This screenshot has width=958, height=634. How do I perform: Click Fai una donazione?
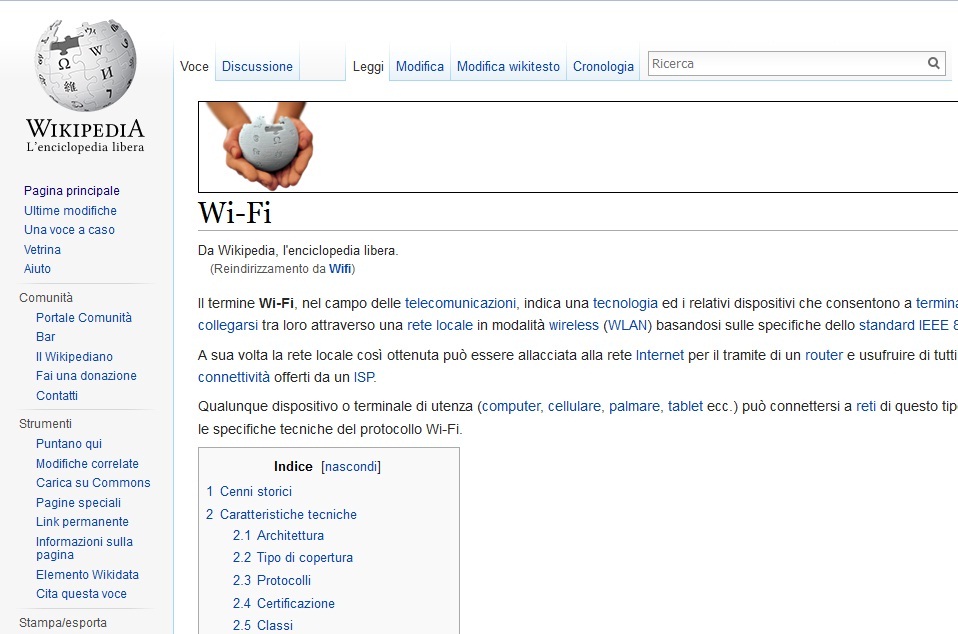86,376
